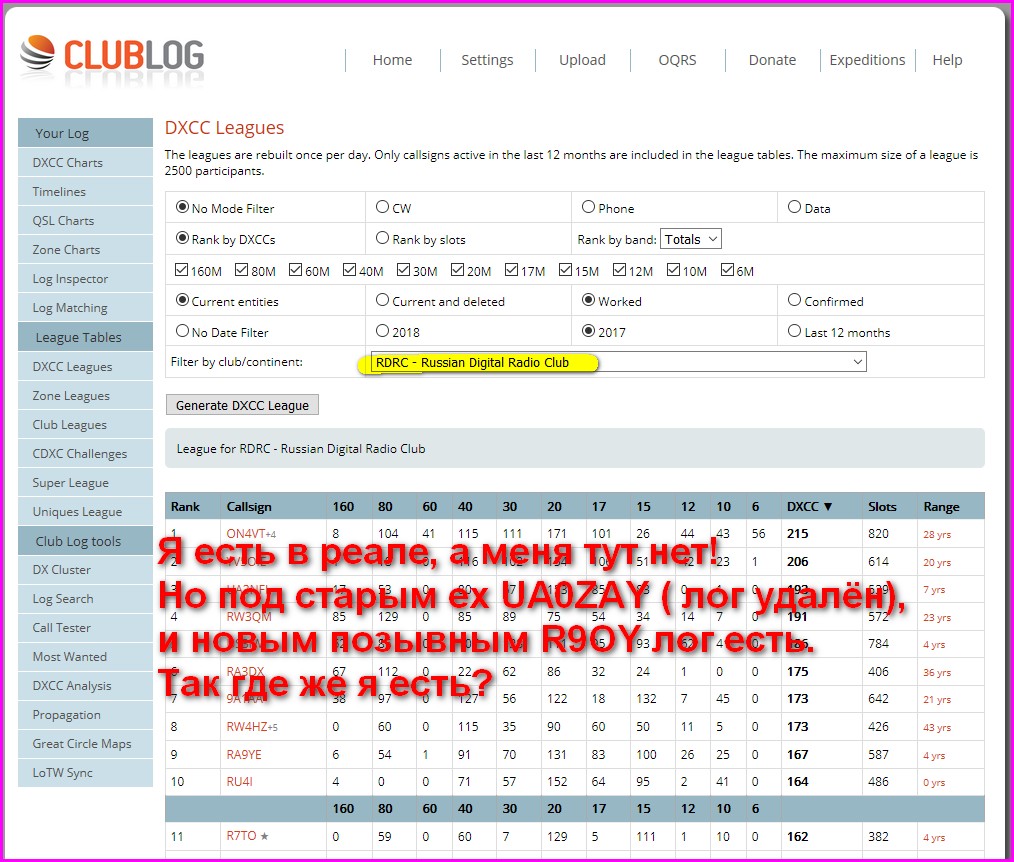Select Rank by slots radio button
This screenshot has height=862, width=1014.
pyautogui.click(x=383, y=239)
